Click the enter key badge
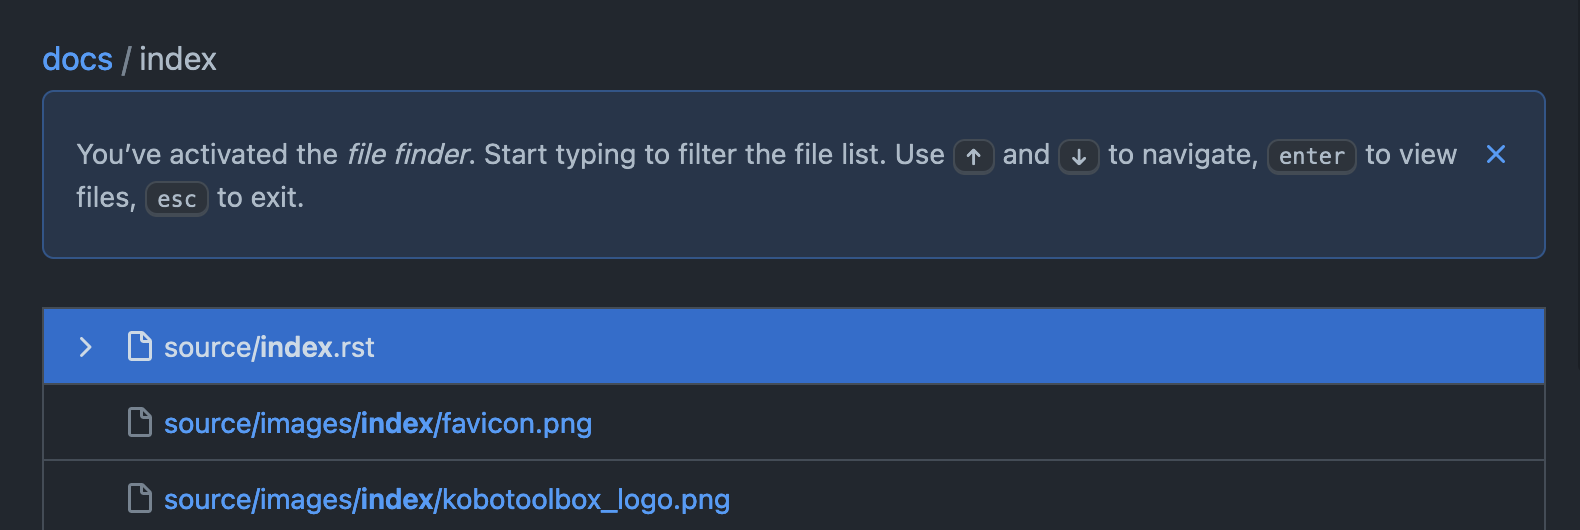Viewport: 1580px width, 530px height. [1311, 157]
